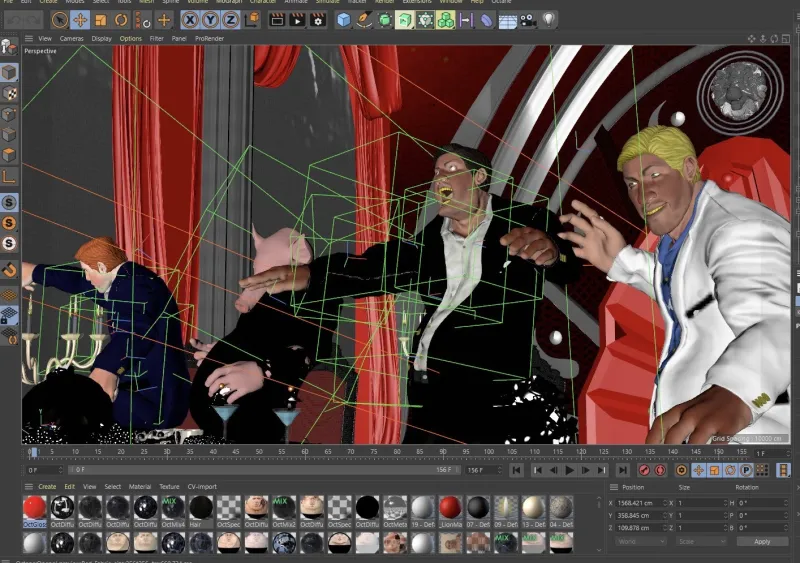Add a cube primitive object
The width and height of the screenshot is (800, 563).
(344, 20)
